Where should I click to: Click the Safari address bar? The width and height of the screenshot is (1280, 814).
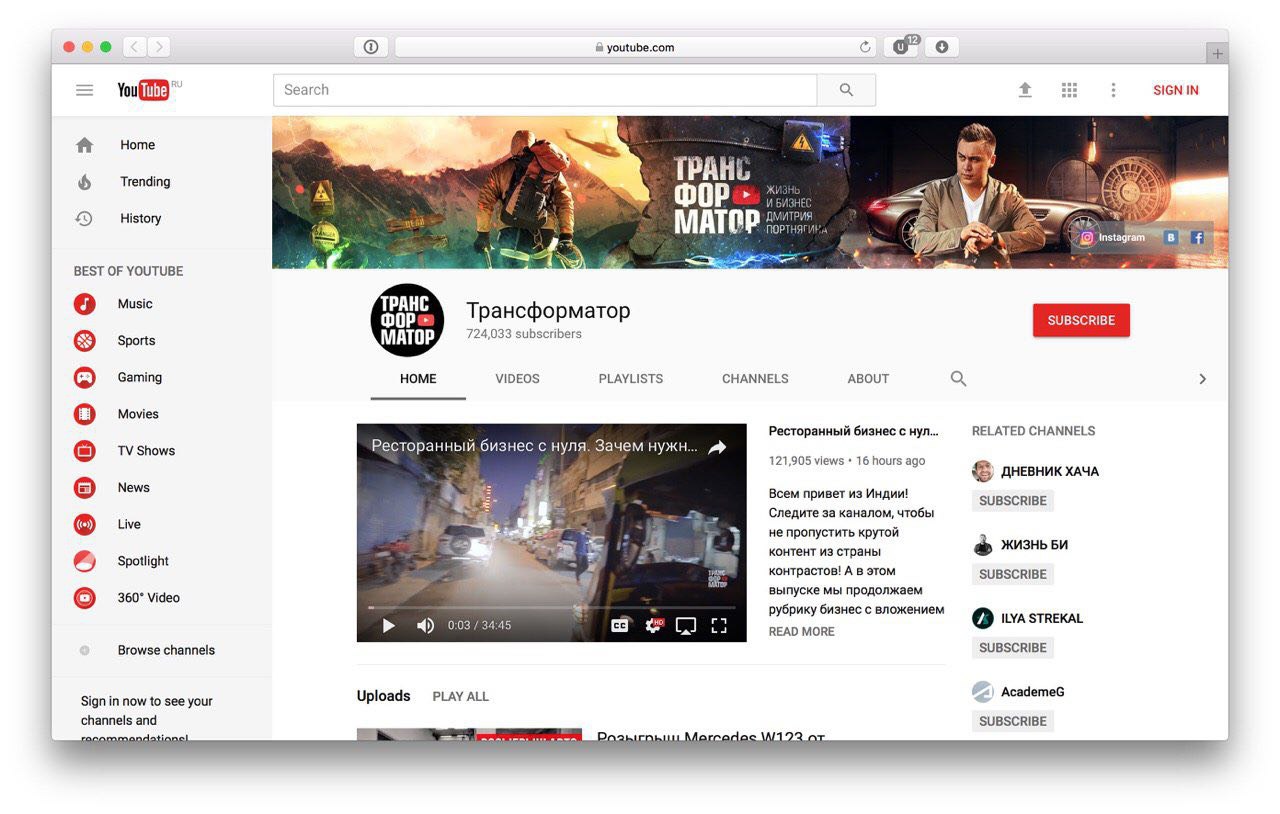coord(635,47)
